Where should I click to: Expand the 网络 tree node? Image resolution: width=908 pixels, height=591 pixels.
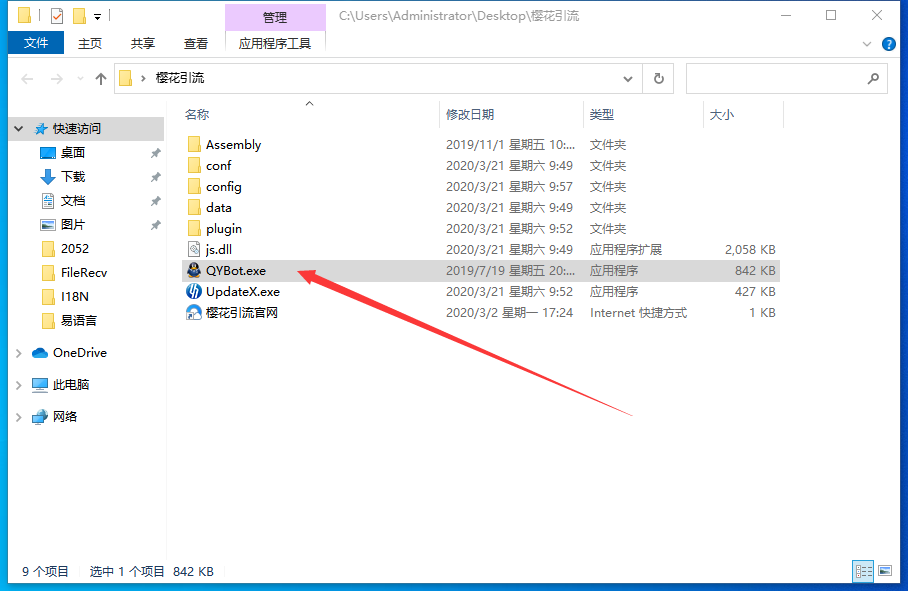point(19,417)
